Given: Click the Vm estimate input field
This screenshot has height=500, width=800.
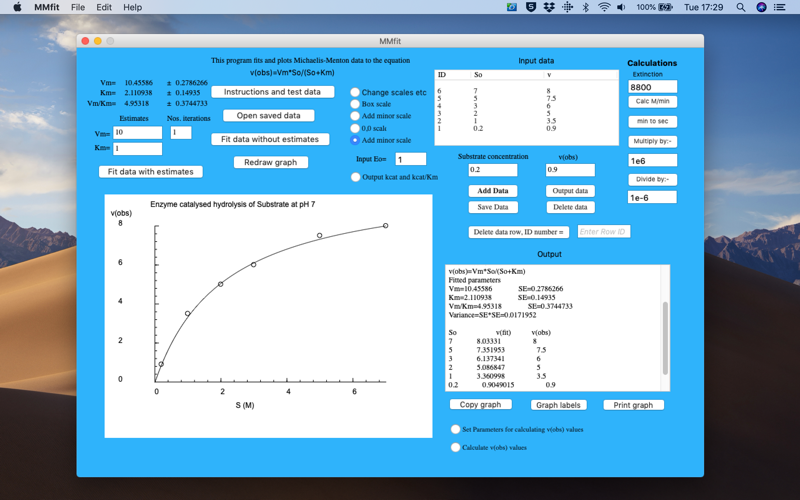Looking at the screenshot, I should click(x=137, y=133).
